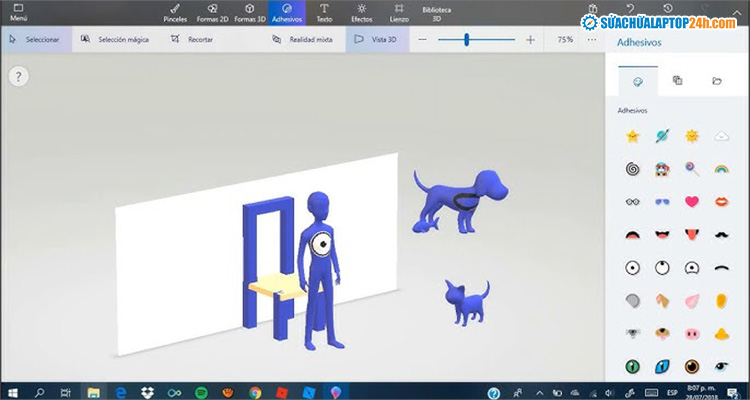
Task: Toggle Realidad mixta mode
Action: pyautogui.click(x=303, y=39)
